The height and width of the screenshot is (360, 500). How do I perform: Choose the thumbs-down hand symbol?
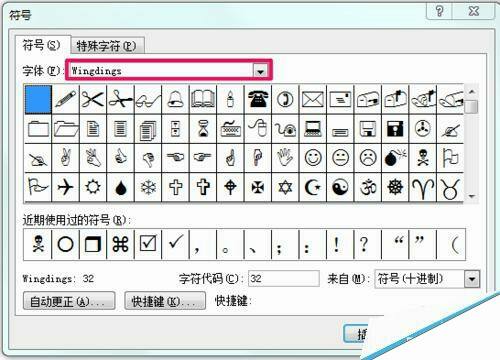click(148, 158)
